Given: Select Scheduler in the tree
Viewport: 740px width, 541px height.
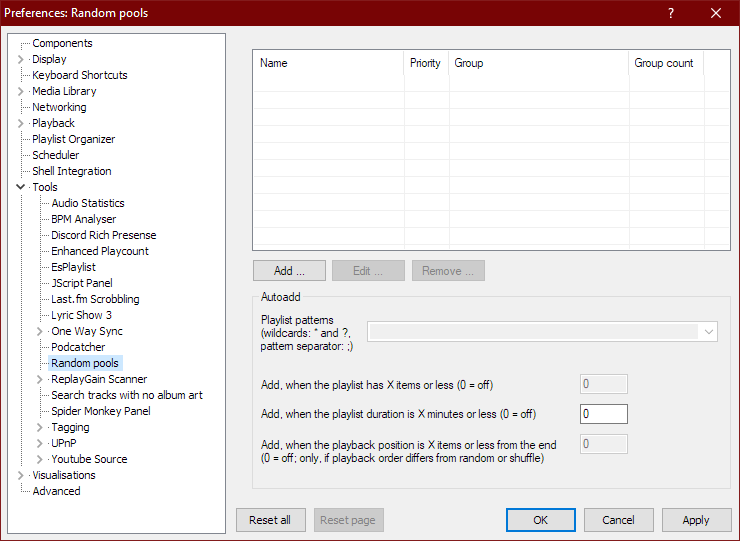Looking at the screenshot, I should click(x=56, y=155).
